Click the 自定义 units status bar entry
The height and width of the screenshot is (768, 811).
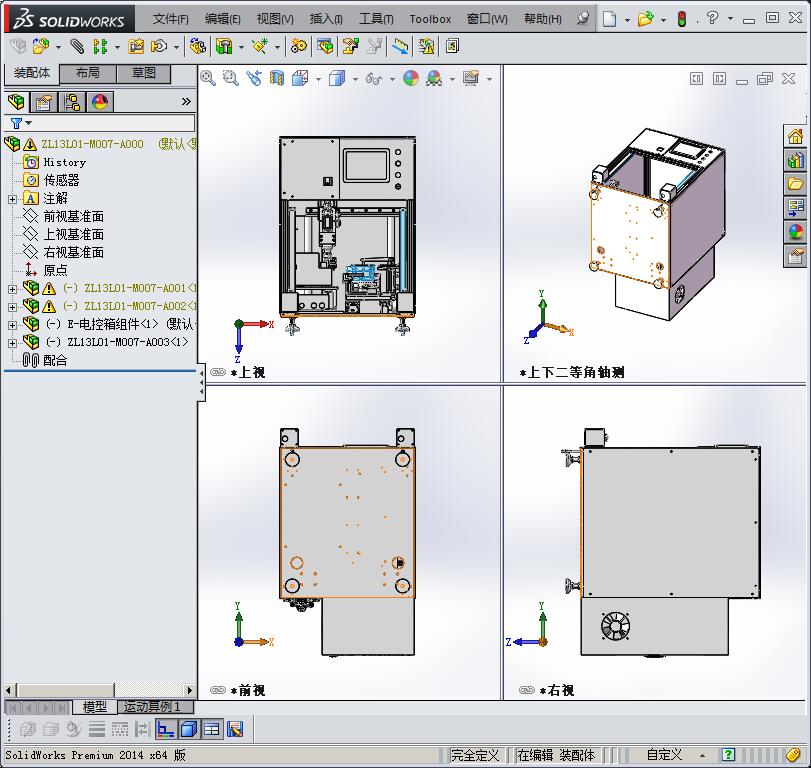click(x=665, y=755)
